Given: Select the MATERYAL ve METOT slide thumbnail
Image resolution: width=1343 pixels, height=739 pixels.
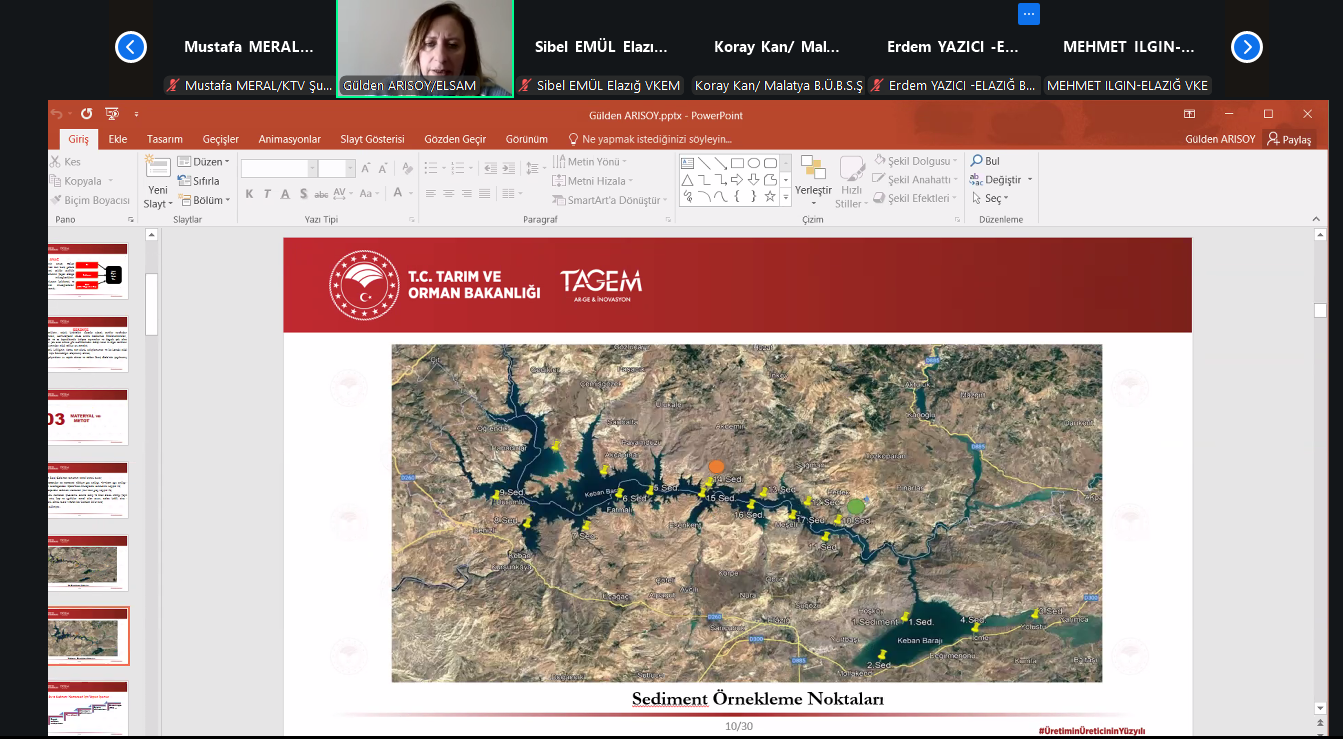Looking at the screenshot, I should coord(89,417).
